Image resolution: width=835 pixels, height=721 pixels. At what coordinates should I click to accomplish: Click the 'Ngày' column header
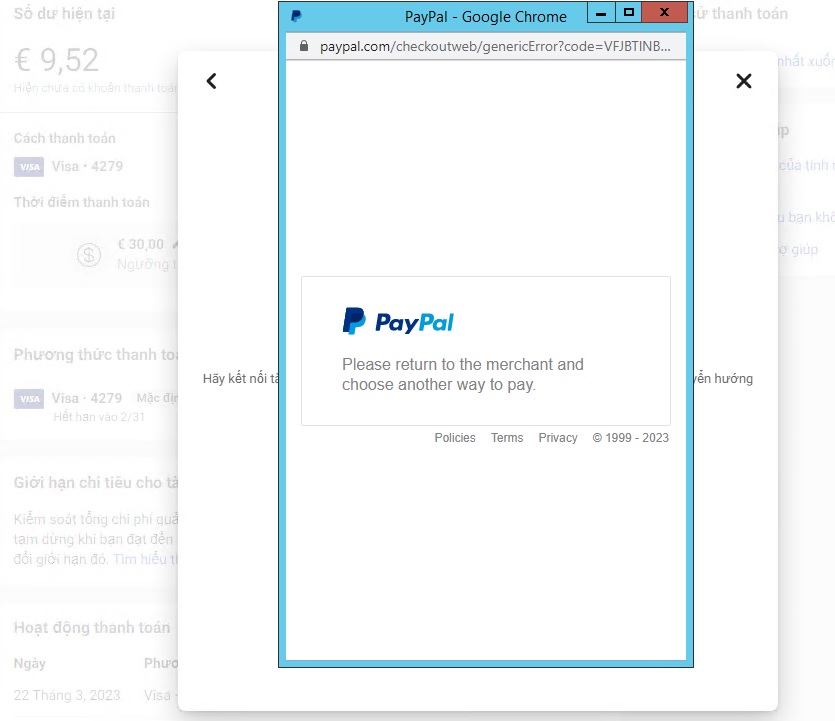30,663
